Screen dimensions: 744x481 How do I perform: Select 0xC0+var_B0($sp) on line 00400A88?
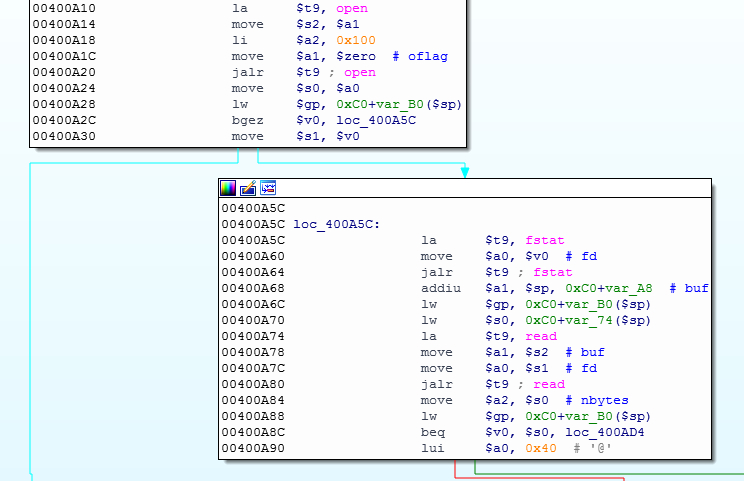pos(588,416)
